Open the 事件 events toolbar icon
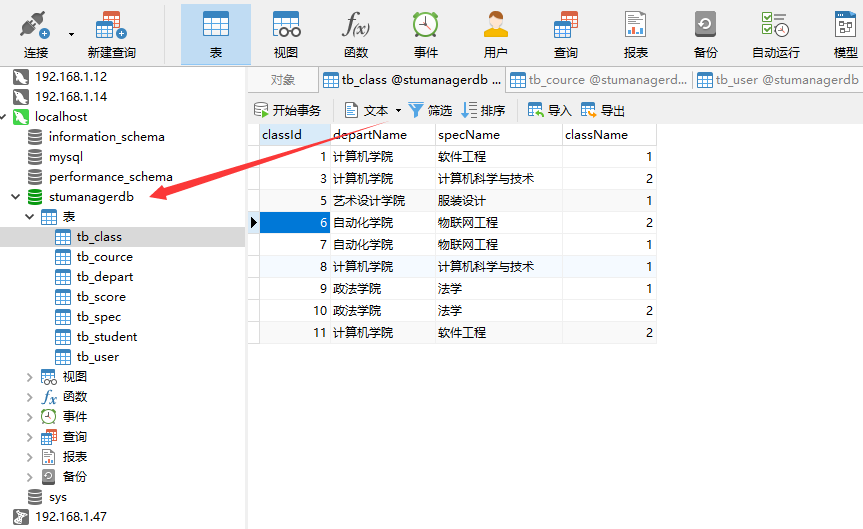Screen dimensions: 863x529 [x=425, y=35]
